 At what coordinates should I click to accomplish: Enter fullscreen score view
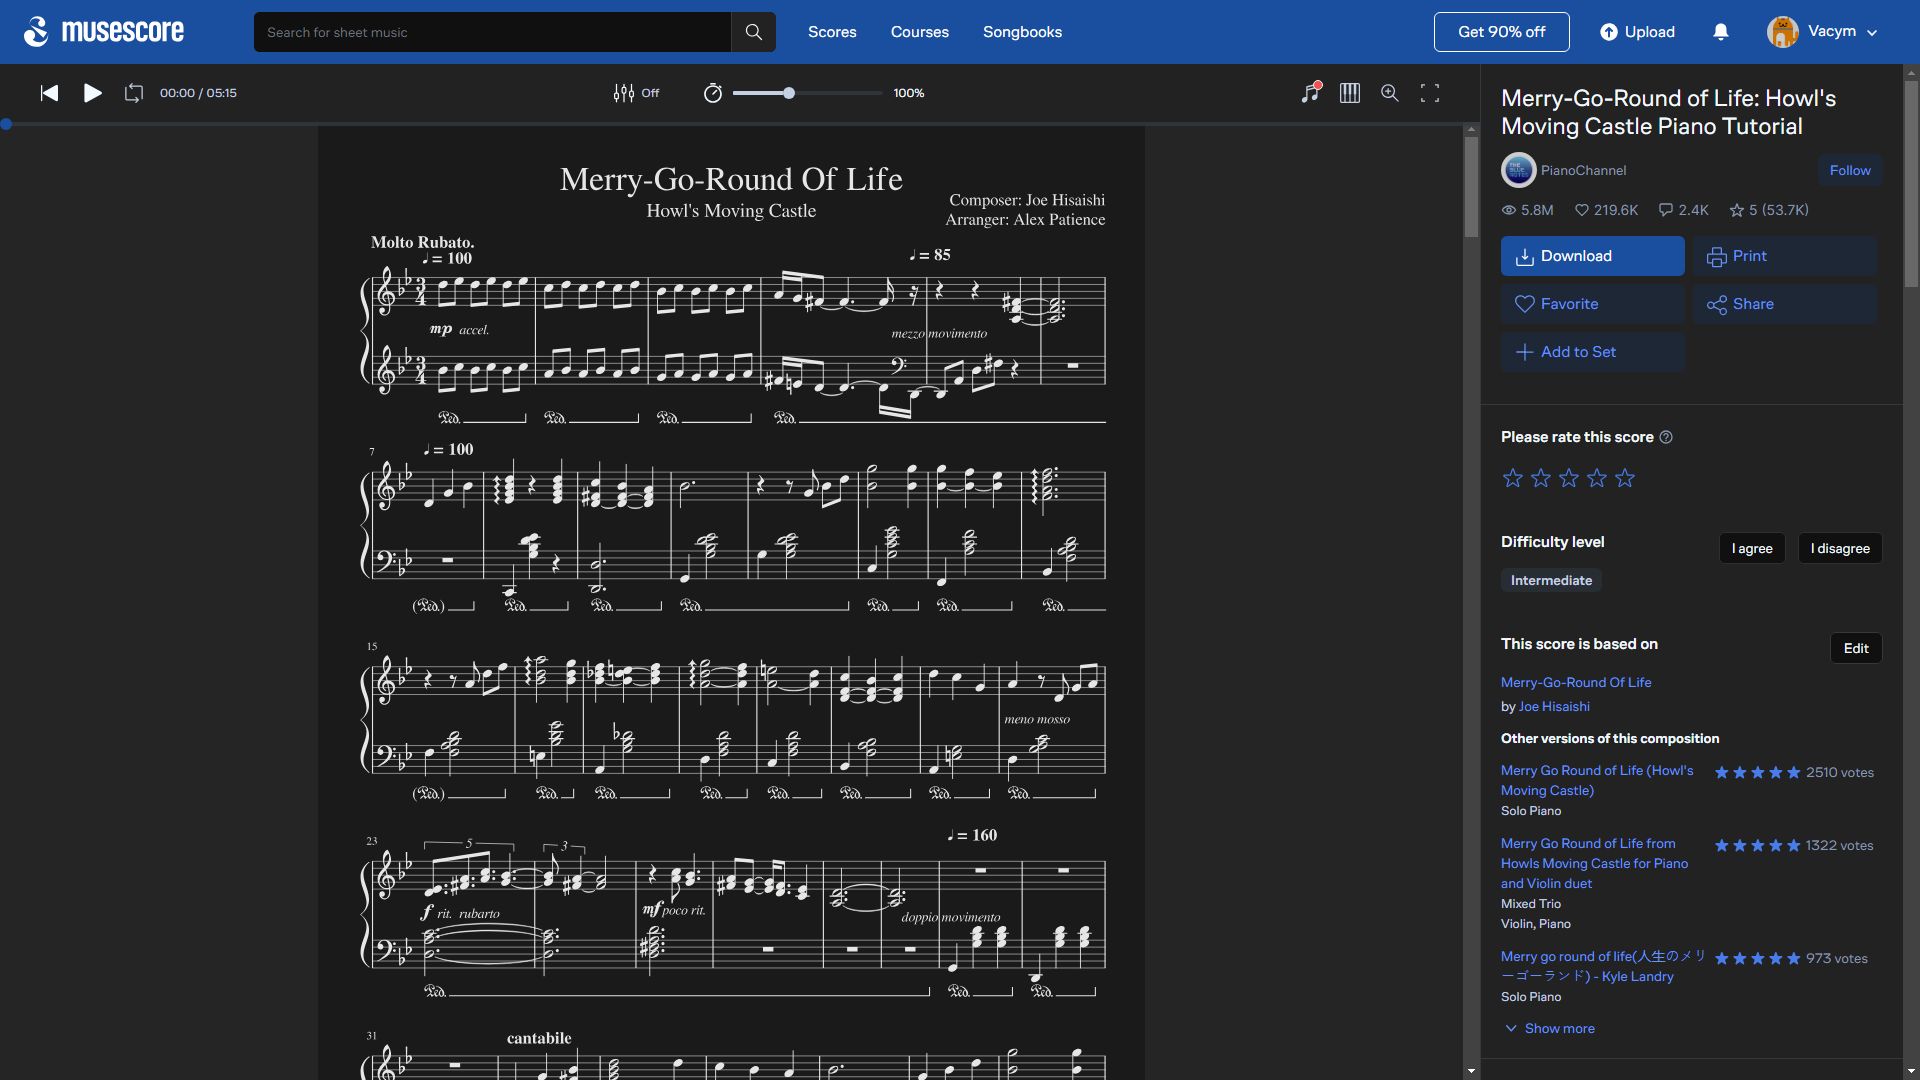1430,93
